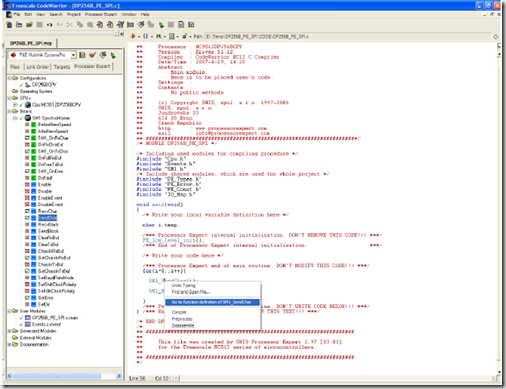Open the markers M popup in editor toolbar
The width and height of the screenshot is (506, 389).
click(159, 36)
